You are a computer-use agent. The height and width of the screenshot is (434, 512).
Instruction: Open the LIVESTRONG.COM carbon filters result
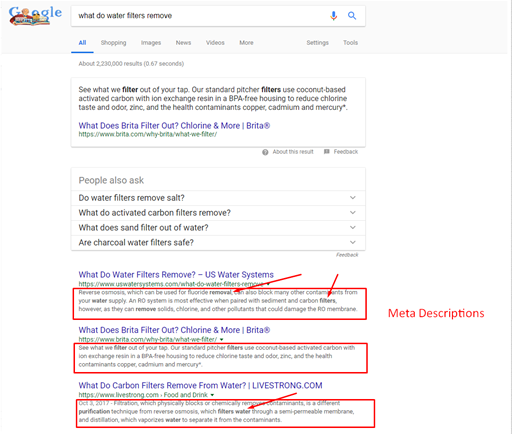[x=200, y=385]
